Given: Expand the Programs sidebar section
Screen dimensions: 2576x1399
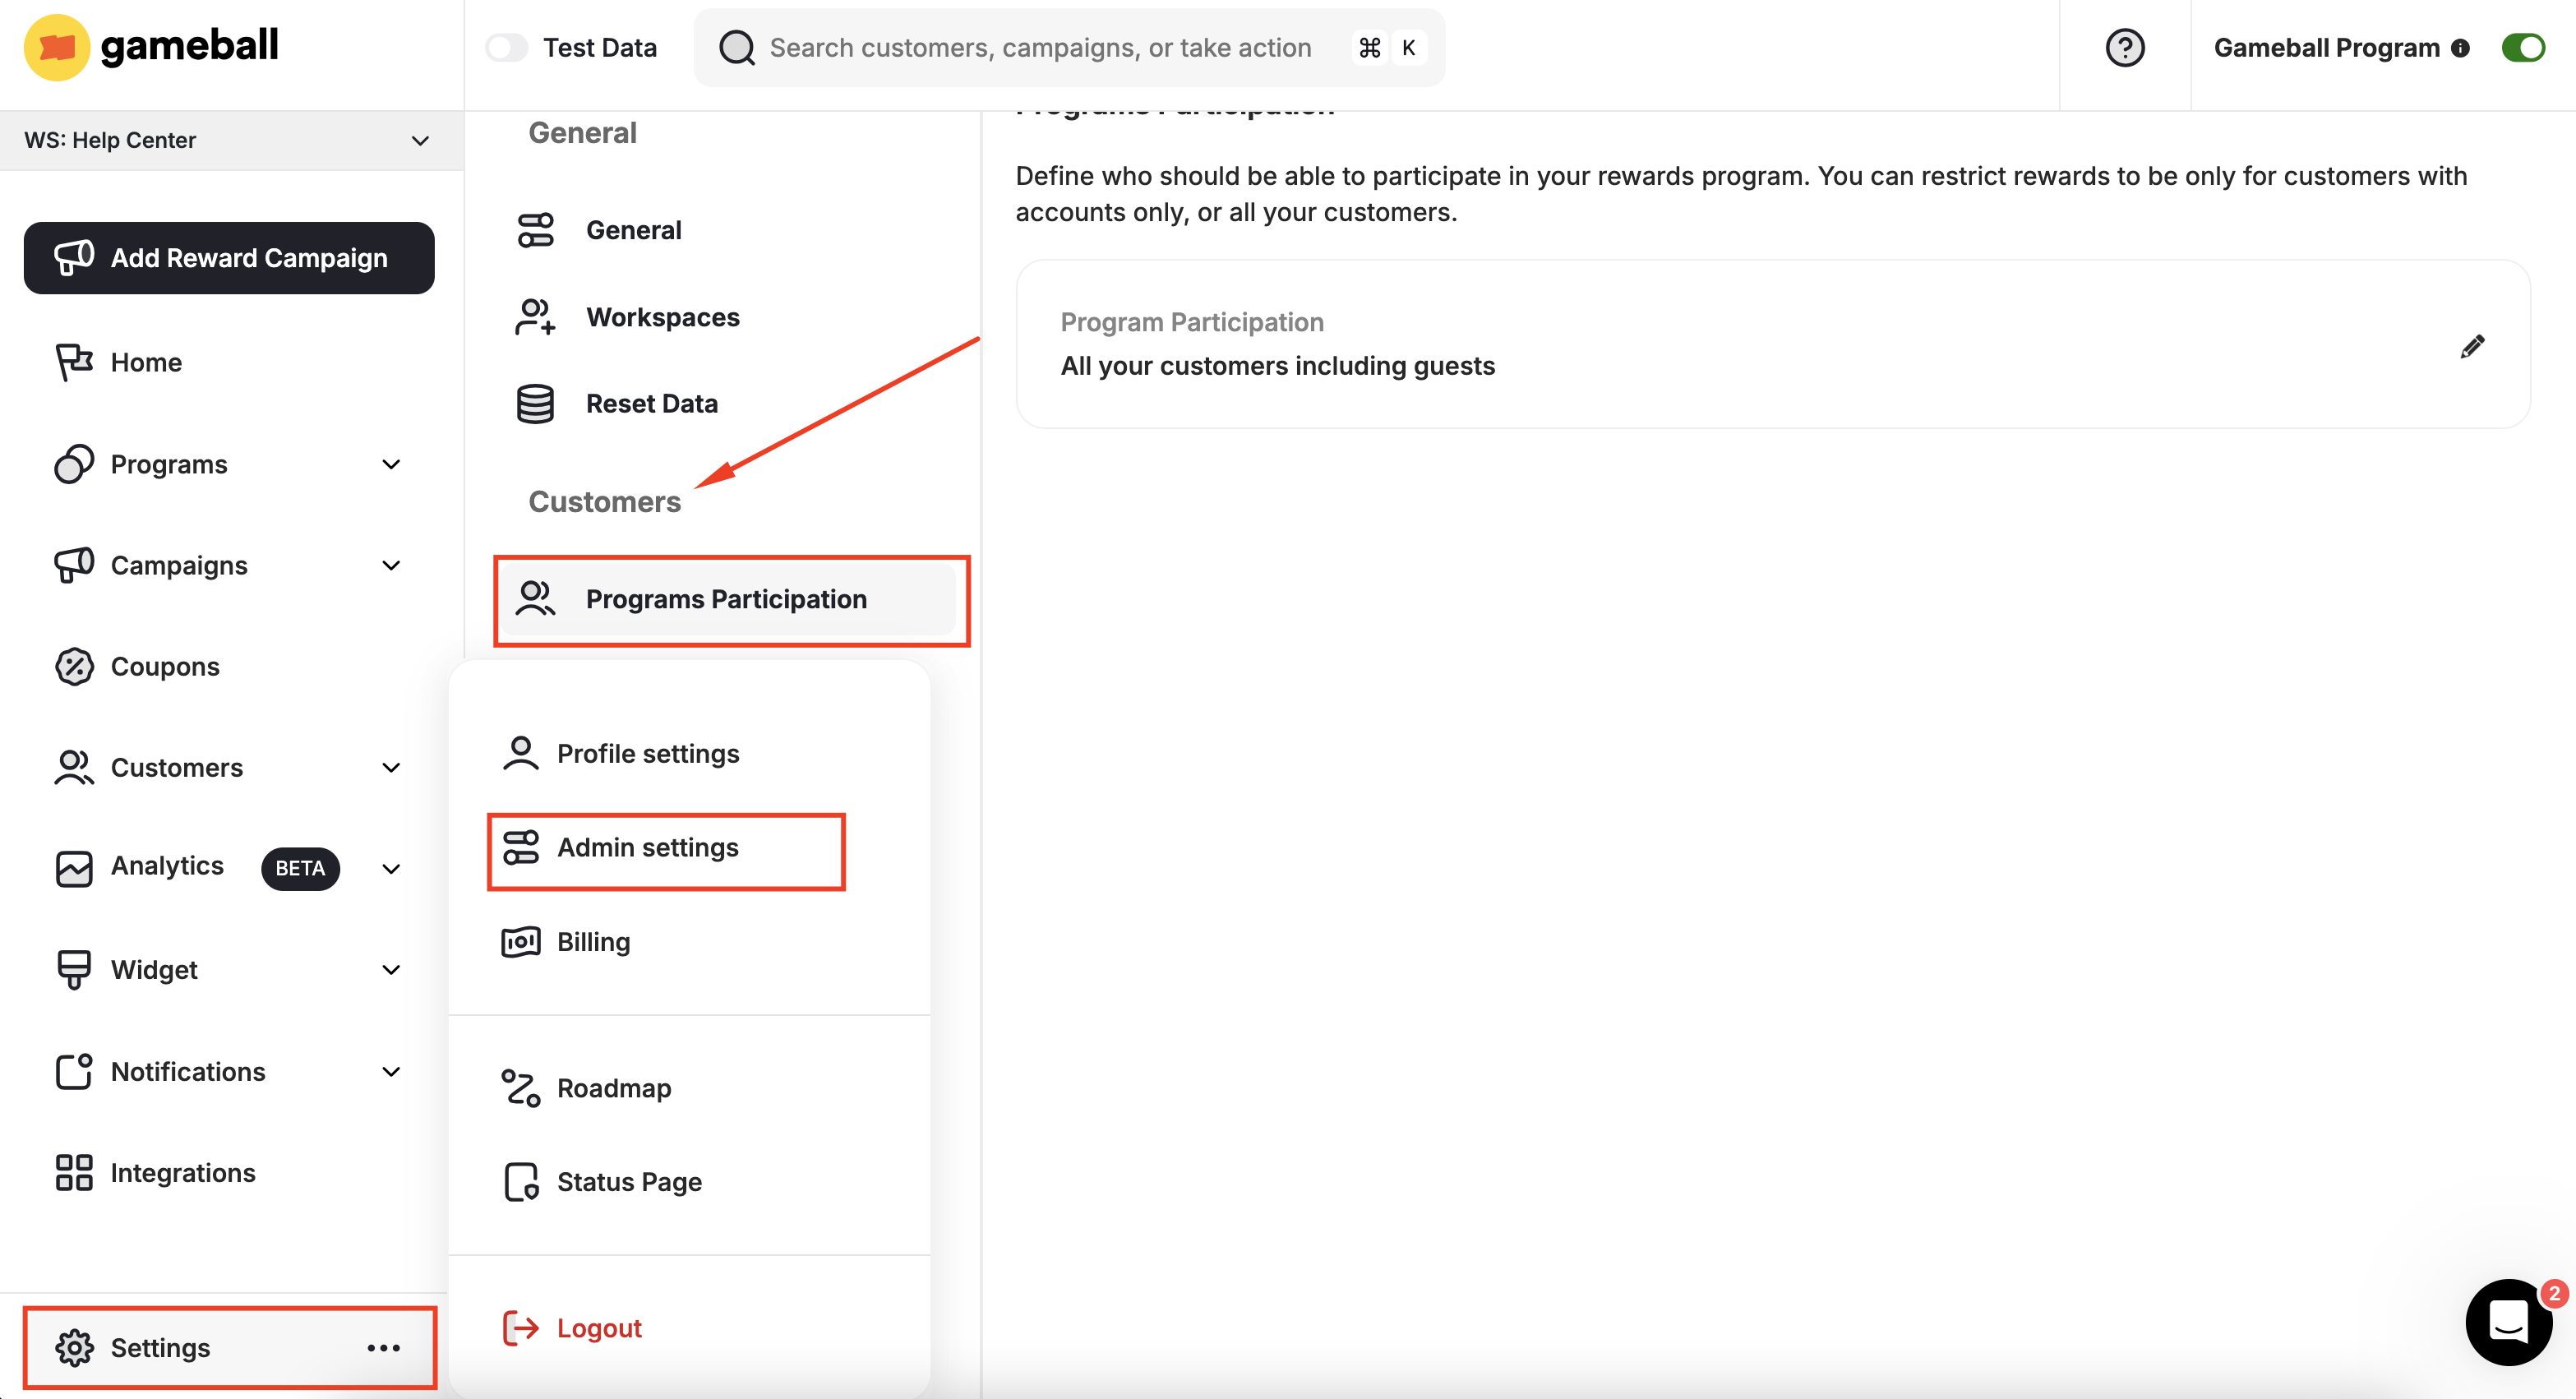Looking at the screenshot, I should tap(392, 464).
